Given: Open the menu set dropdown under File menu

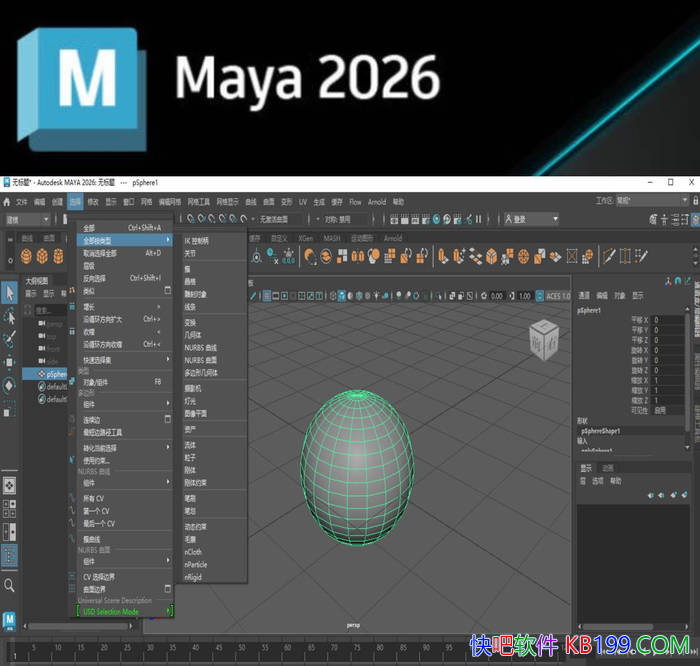Looking at the screenshot, I should tap(27, 219).
